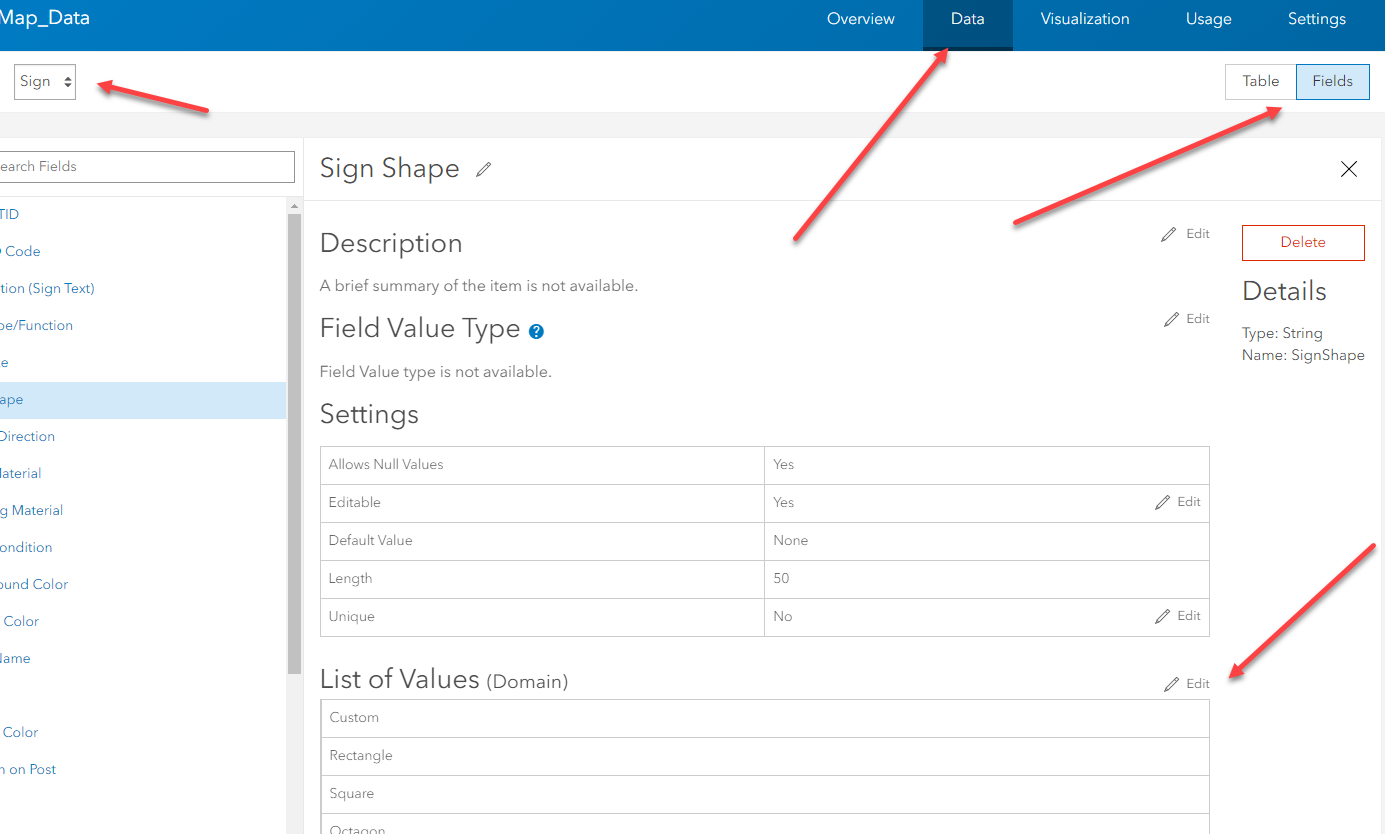Open the Data tab
1385x834 pixels.
click(x=967, y=19)
